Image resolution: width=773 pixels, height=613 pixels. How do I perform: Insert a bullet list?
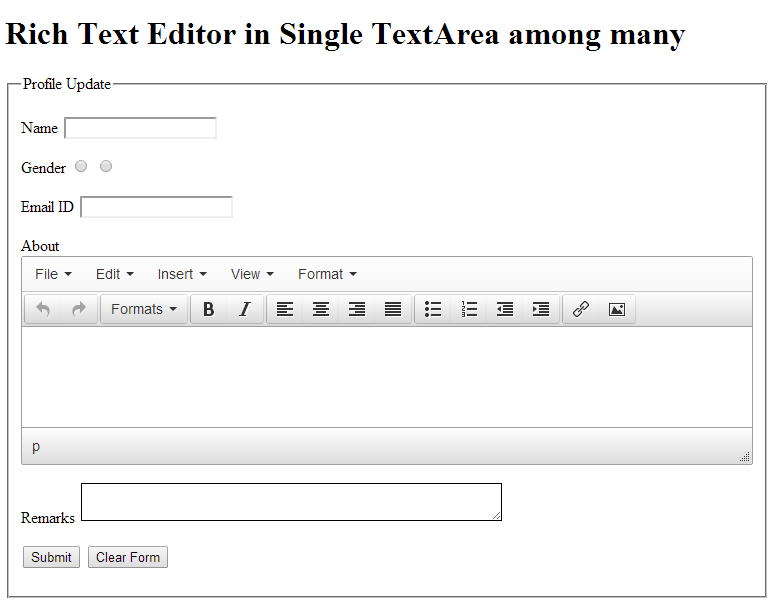tap(433, 309)
